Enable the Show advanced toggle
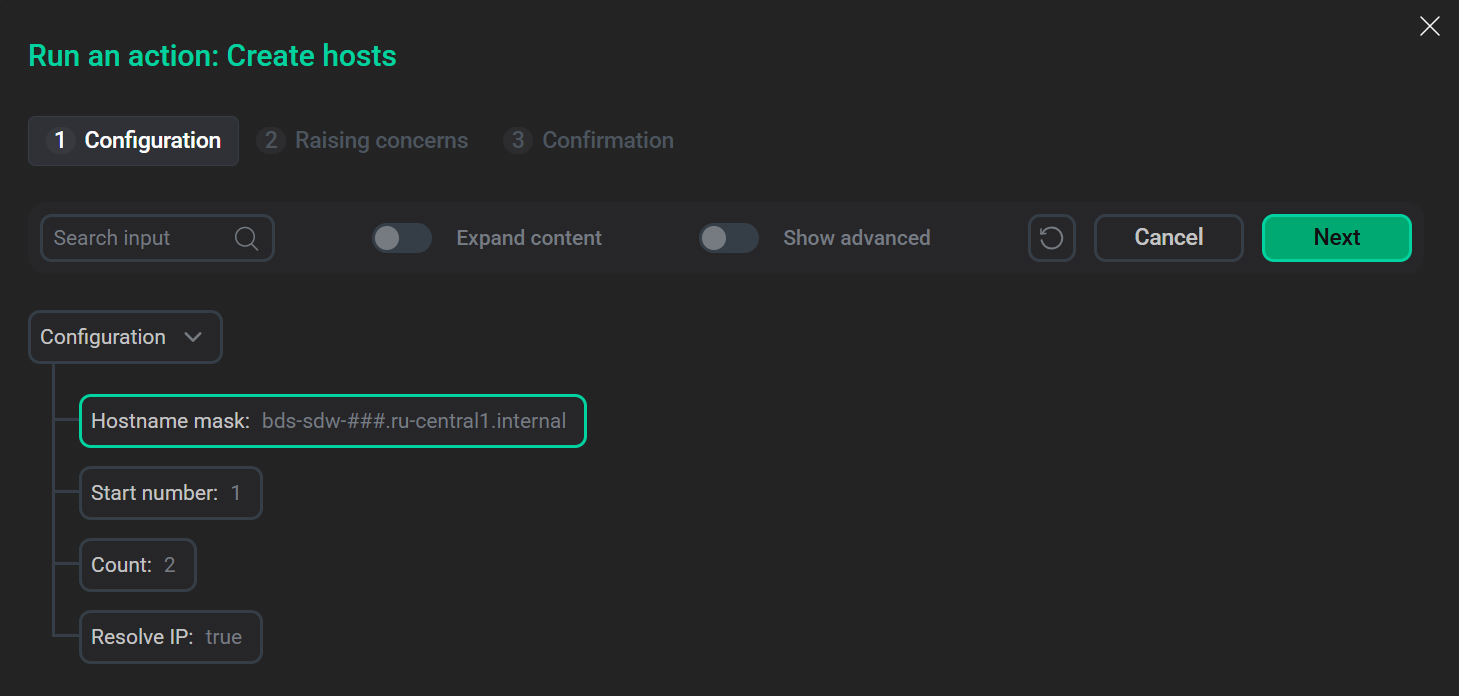 728,238
